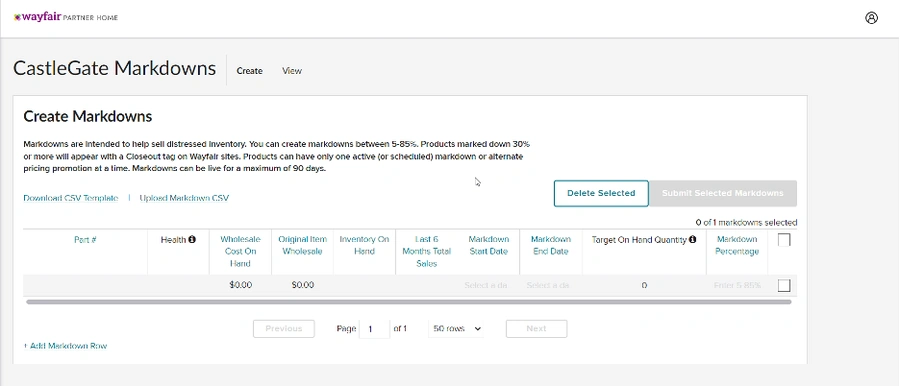Click the Next page button

point(536,329)
